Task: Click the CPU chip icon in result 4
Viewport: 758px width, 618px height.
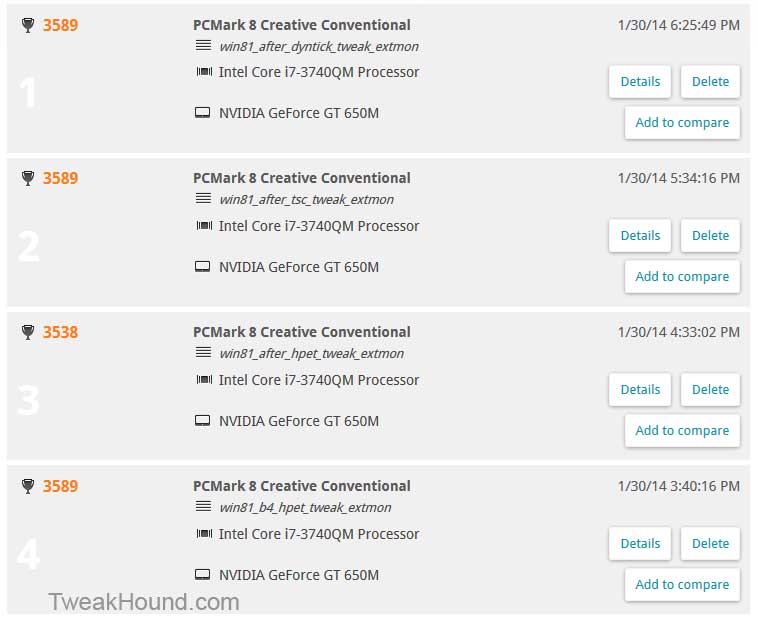Action: click(204, 534)
